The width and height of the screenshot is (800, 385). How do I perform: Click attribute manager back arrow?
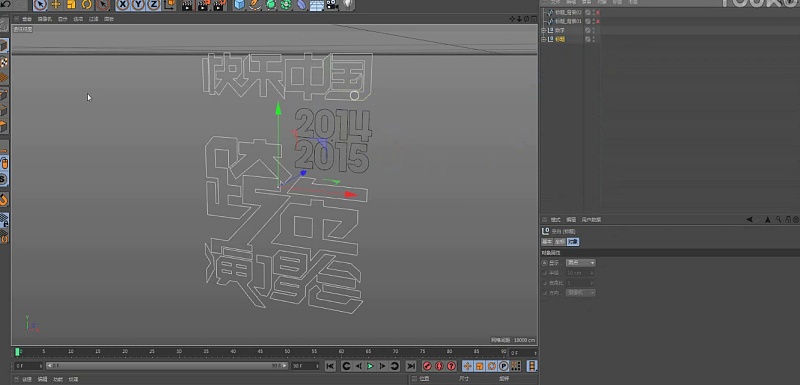[749, 220]
